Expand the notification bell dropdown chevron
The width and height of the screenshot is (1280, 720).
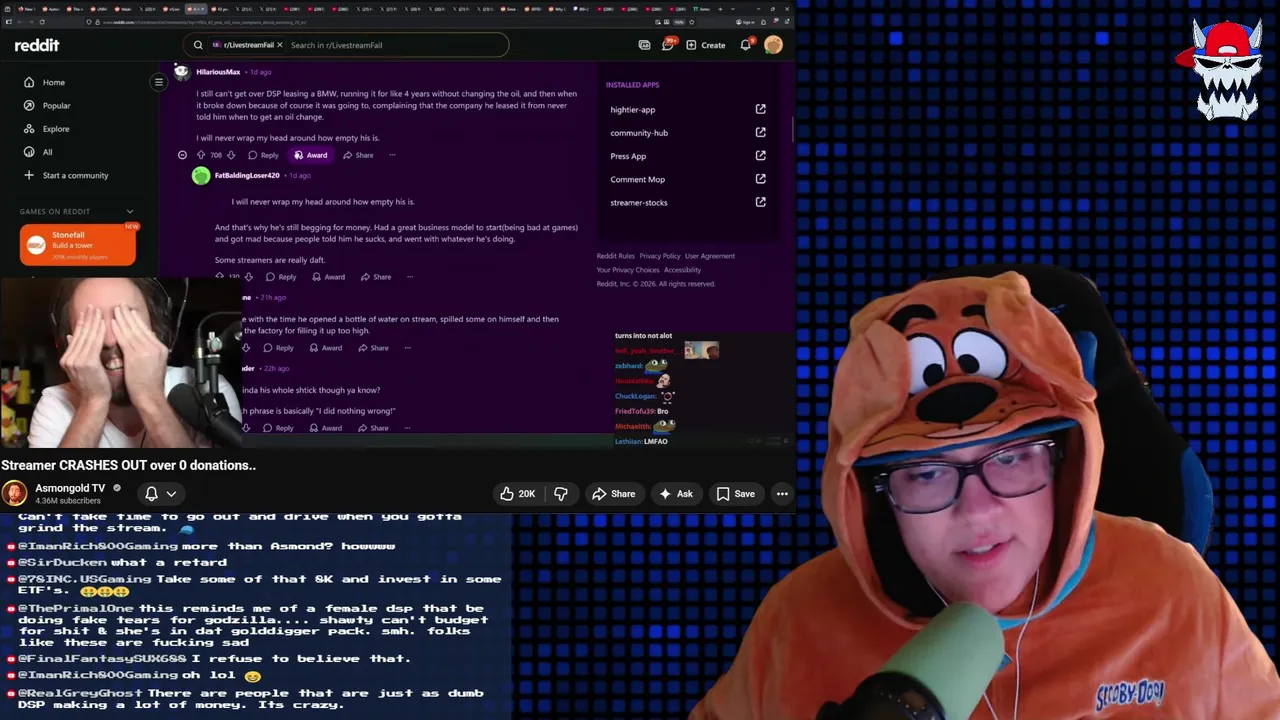[171, 493]
